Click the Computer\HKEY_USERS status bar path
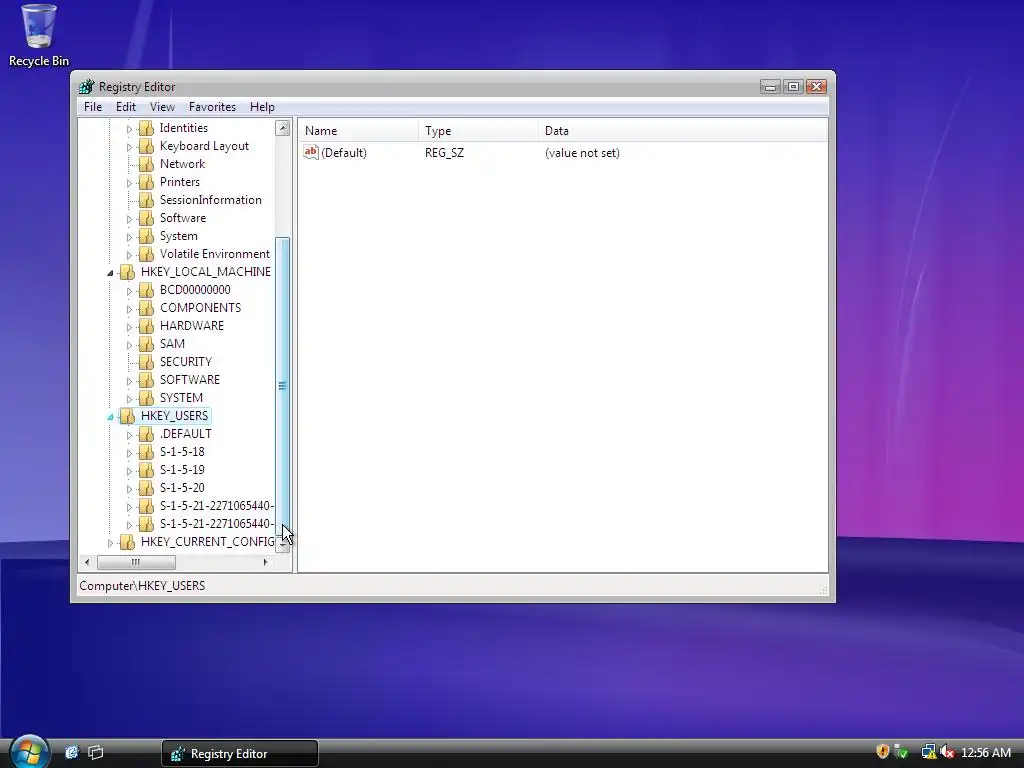 click(x=142, y=586)
